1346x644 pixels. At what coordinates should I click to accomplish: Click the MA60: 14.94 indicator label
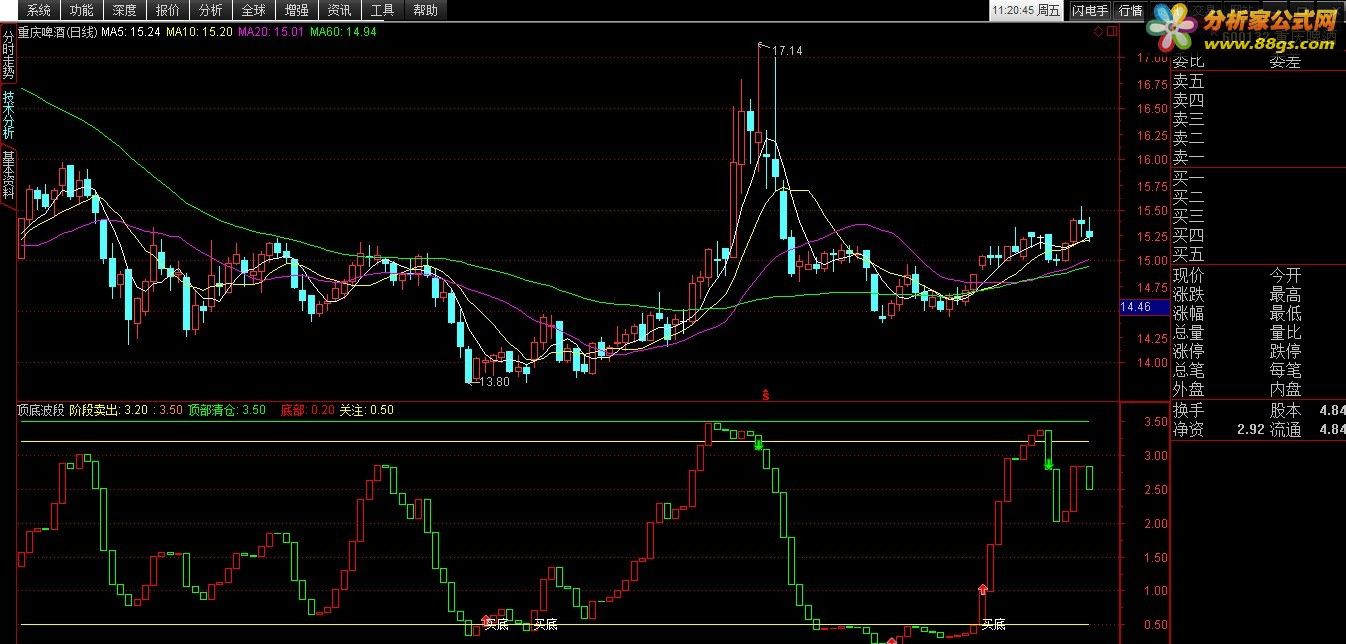coord(343,32)
